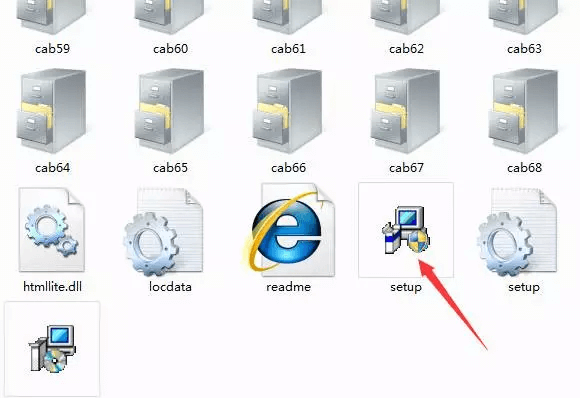Click the readme filename label
The image size is (580, 398).
click(x=288, y=287)
